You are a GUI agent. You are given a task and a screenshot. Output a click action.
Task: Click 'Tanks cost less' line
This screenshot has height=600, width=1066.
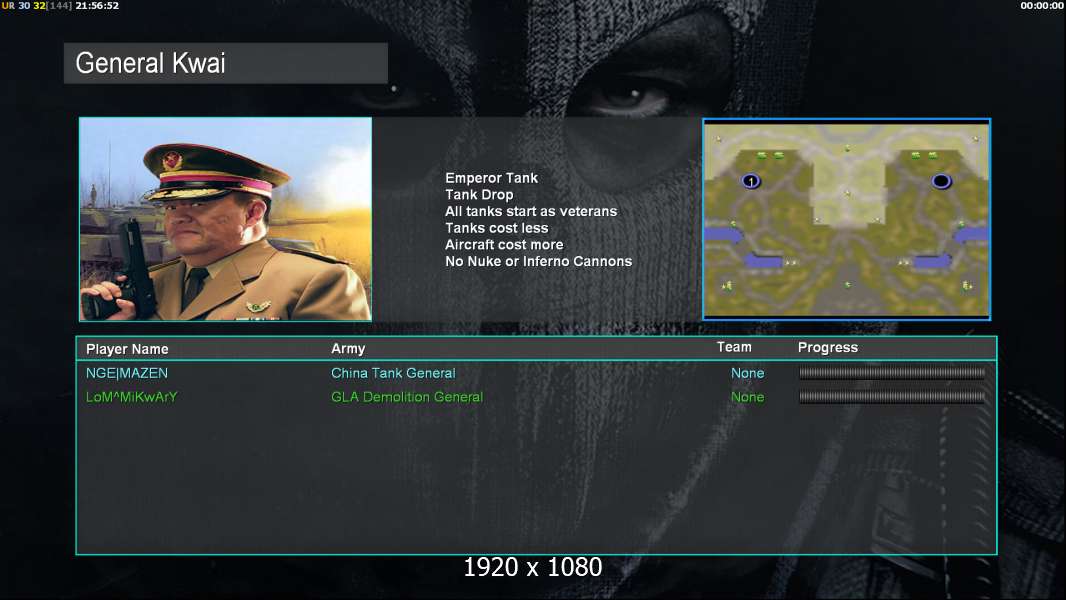click(496, 228)
